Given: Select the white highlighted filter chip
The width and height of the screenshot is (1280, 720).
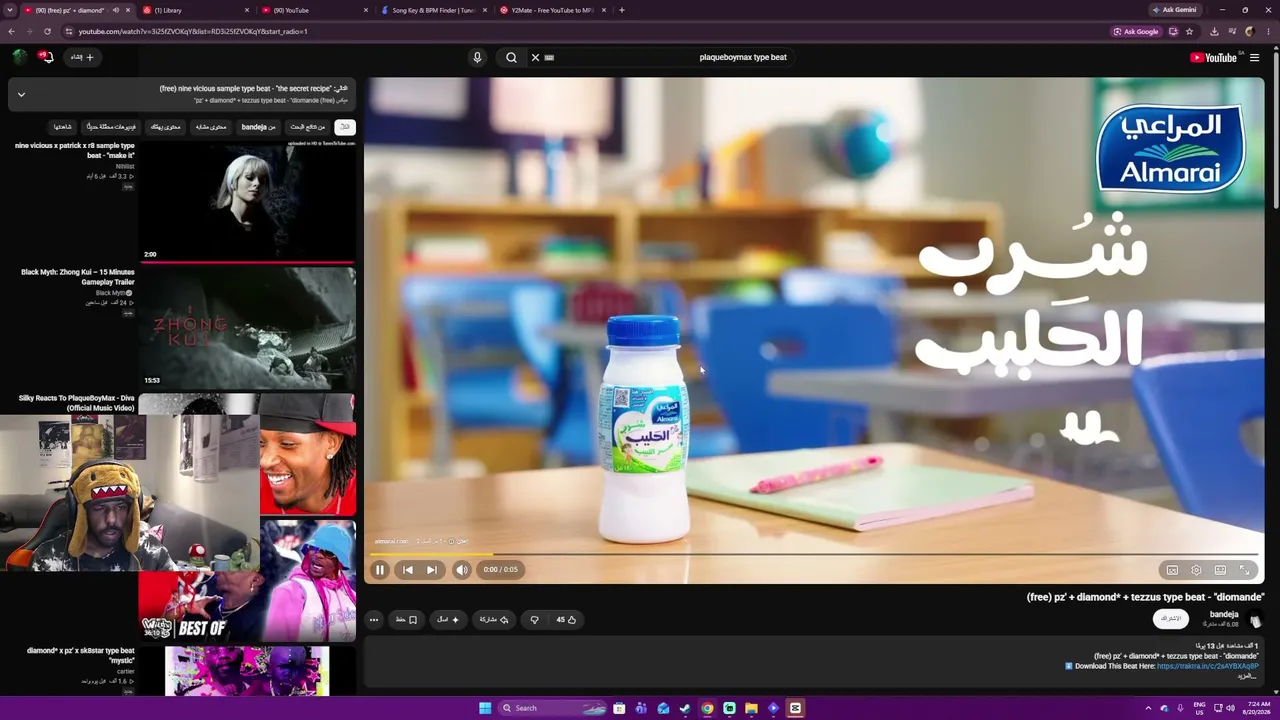Looking at the screenshot, I should pos(345,127).
